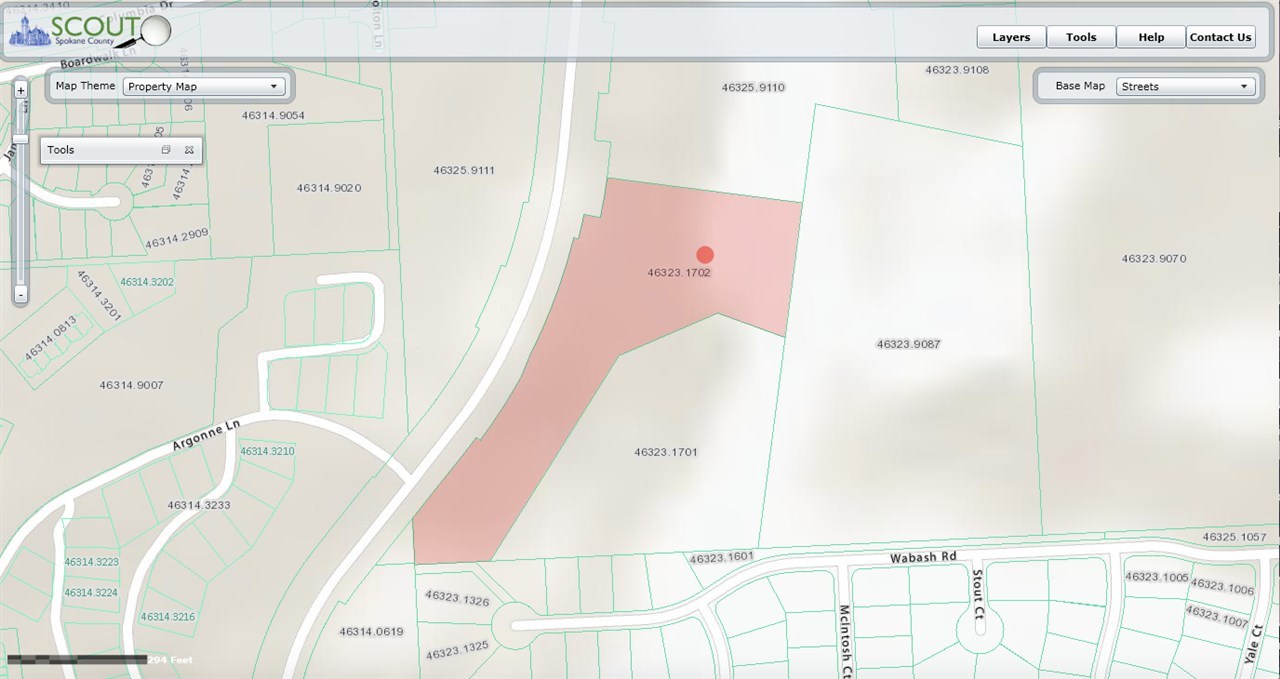Click the zoom in plus icon

pos(21,90)
